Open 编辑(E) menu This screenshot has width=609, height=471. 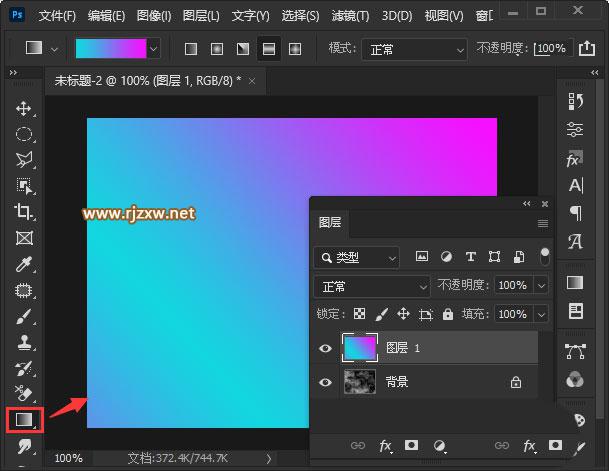106,16
